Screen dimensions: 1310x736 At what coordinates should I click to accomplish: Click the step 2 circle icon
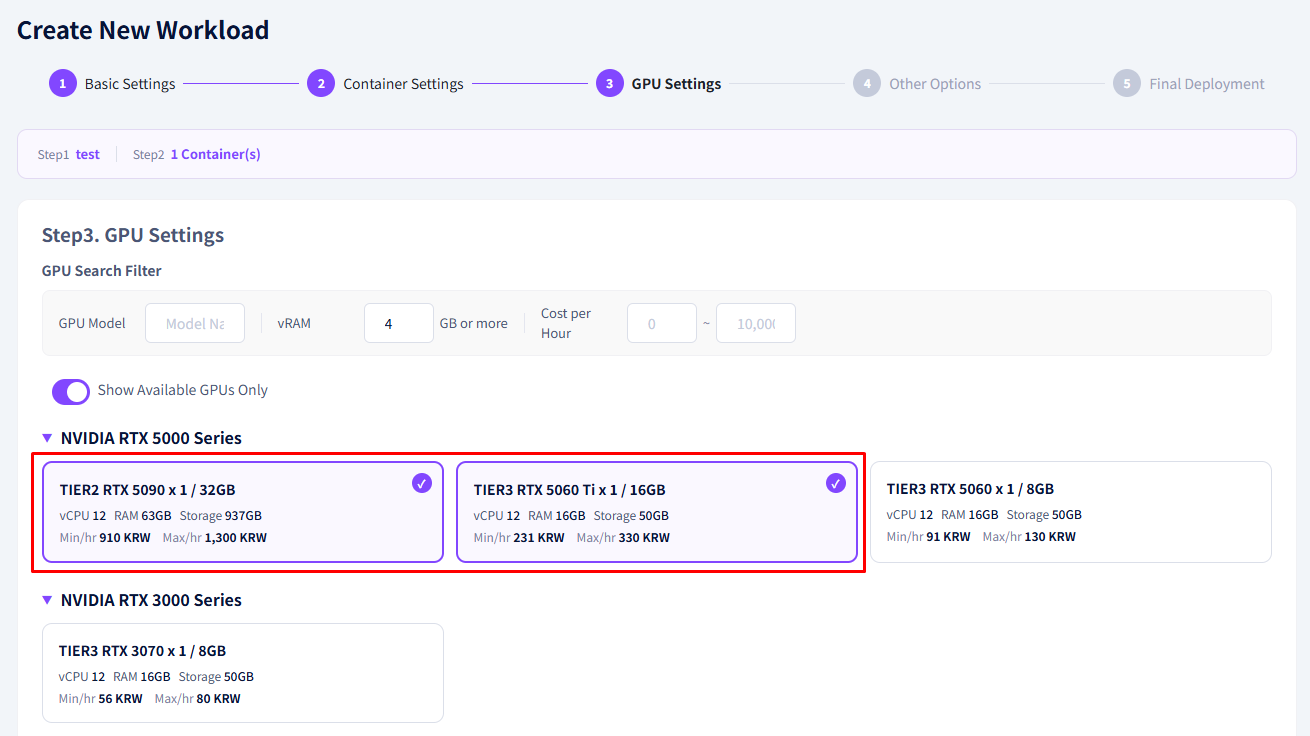pos(320,83)
